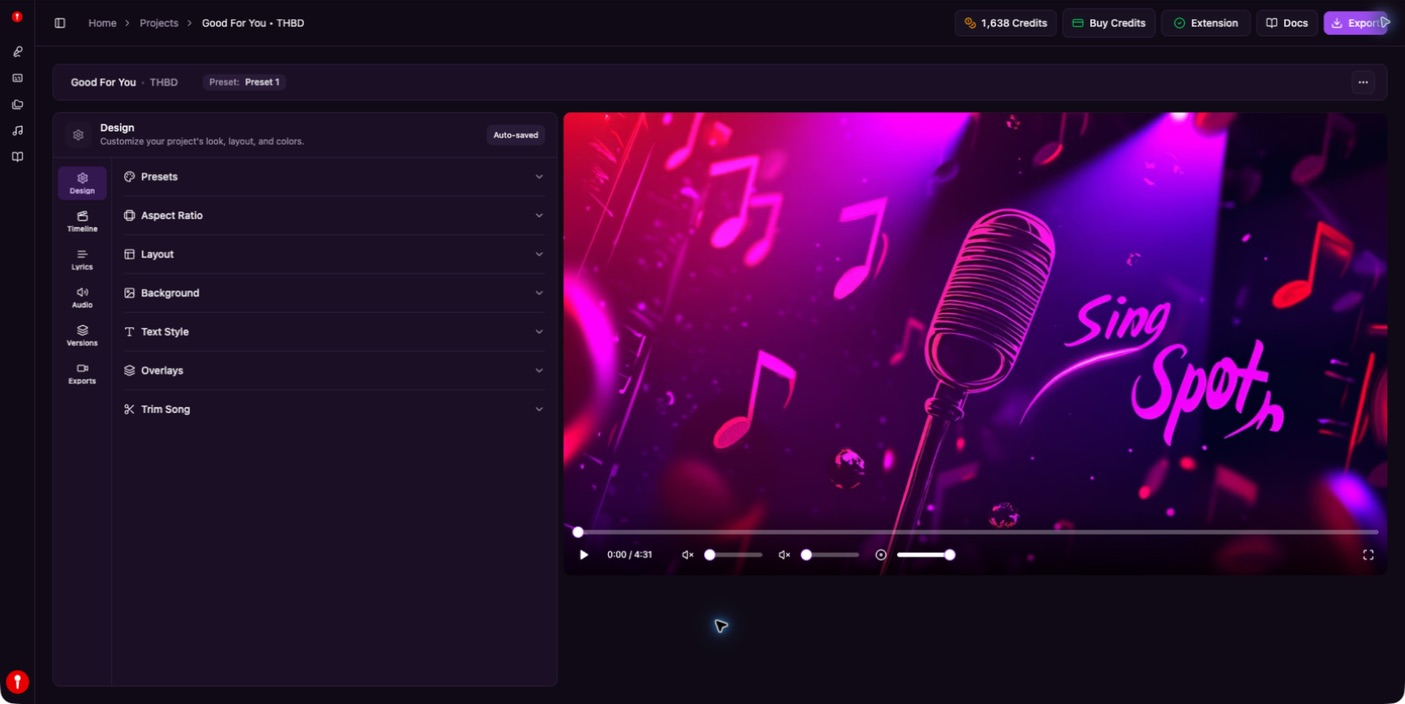Click the 1,638 Credits button

coord(1005,23)
